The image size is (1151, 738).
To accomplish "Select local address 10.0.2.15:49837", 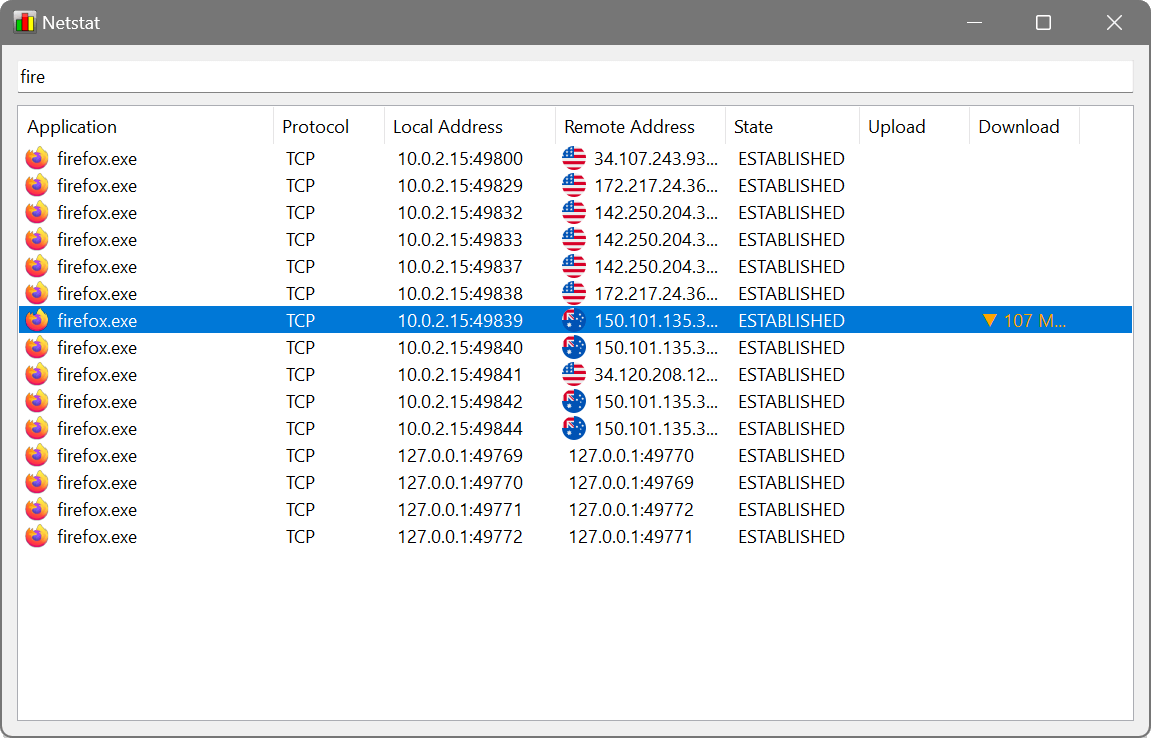I will 460,267.
